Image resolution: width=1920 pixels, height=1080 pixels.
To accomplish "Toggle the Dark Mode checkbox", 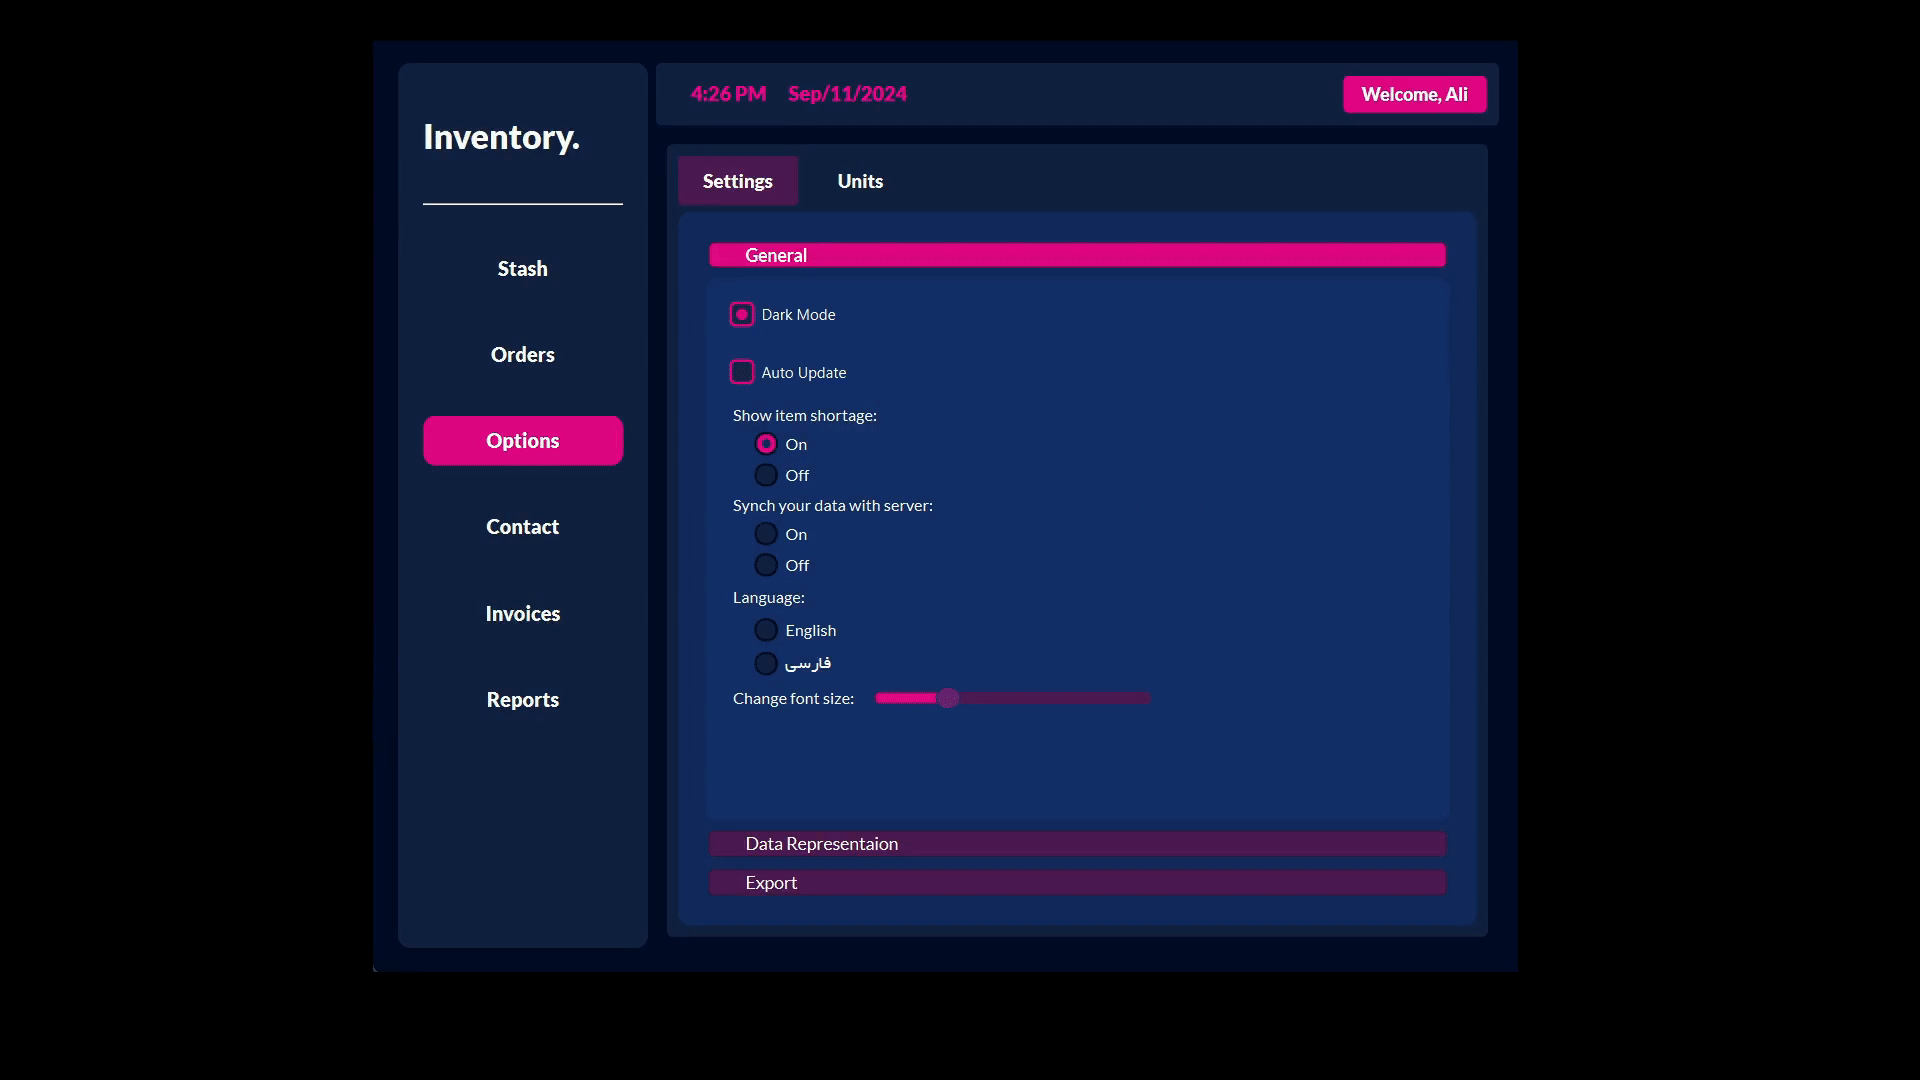I will [741, 314].
